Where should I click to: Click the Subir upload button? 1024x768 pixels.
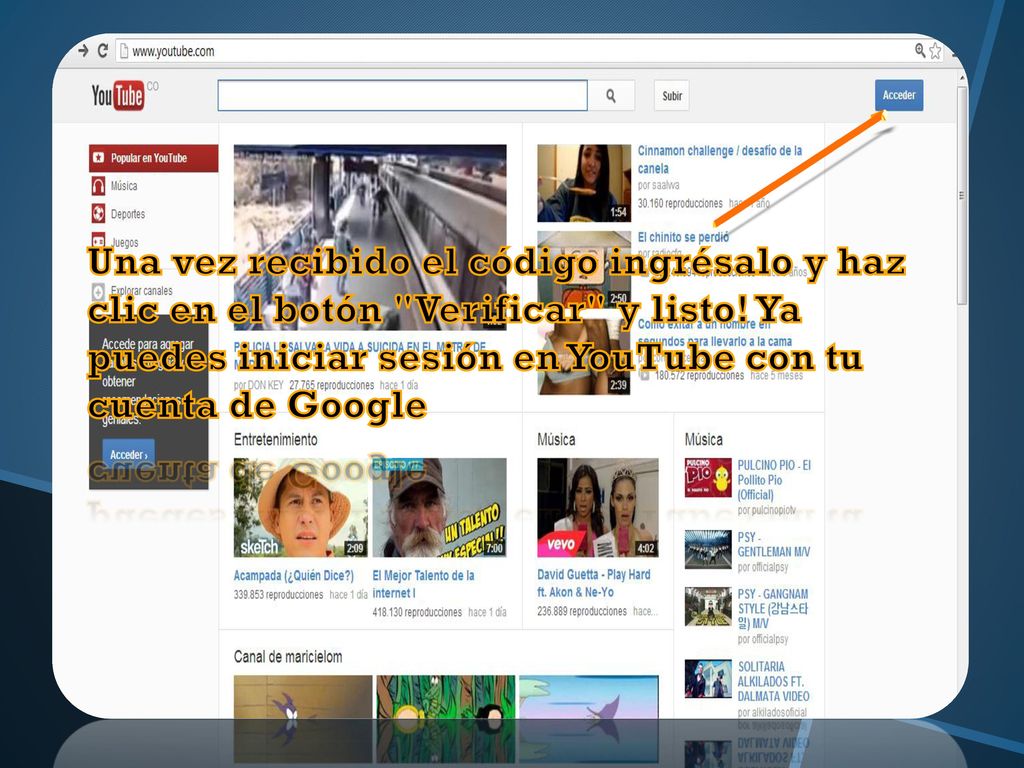[x=671, y=96]
